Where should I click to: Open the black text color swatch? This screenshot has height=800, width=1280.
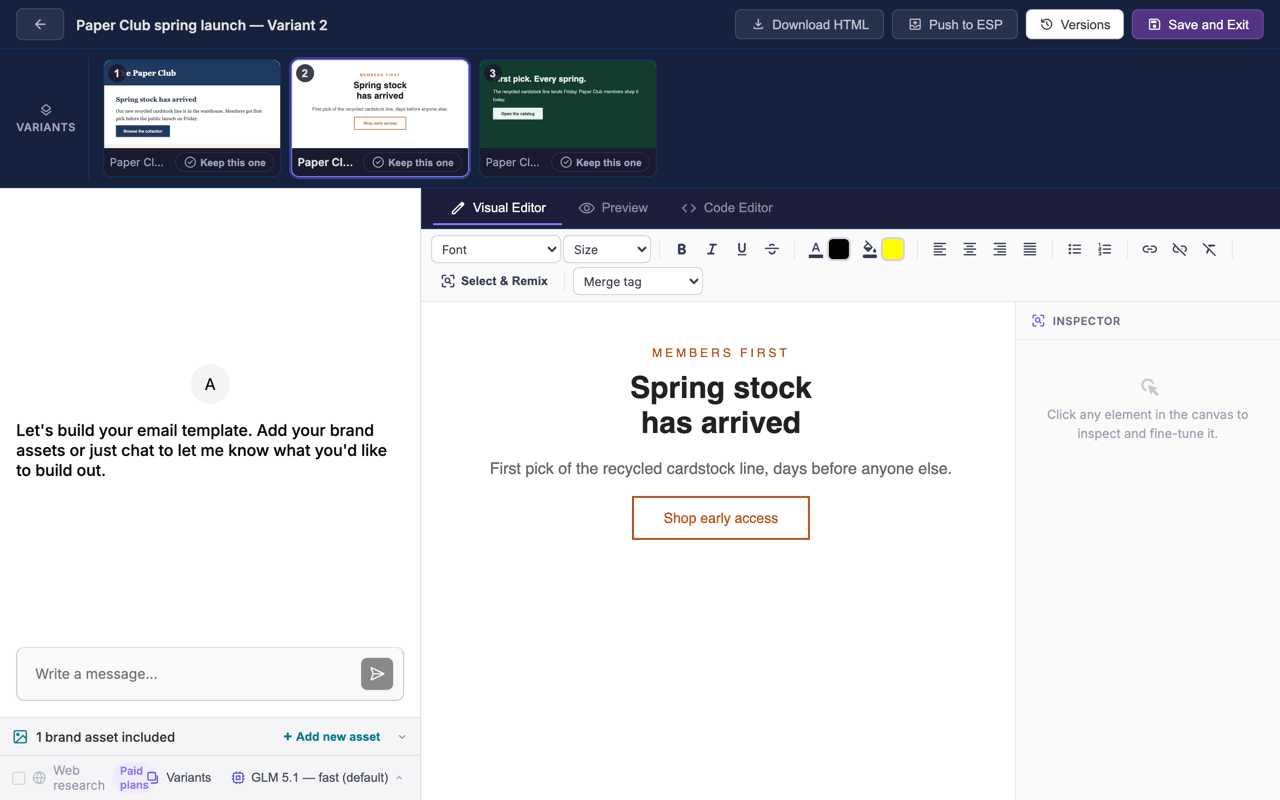click(839, 249)
